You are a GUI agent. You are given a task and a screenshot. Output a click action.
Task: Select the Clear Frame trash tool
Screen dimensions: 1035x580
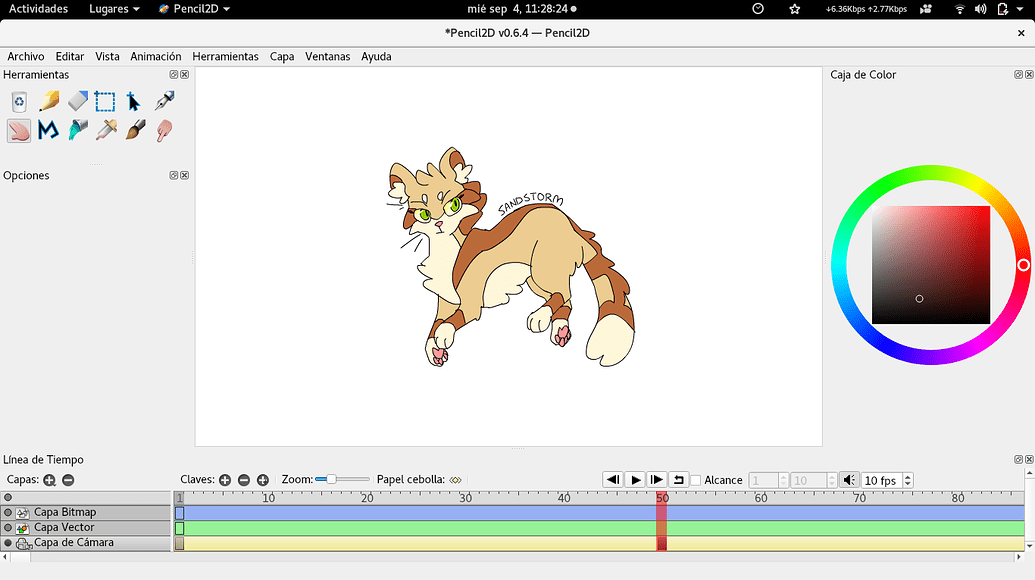19,102
